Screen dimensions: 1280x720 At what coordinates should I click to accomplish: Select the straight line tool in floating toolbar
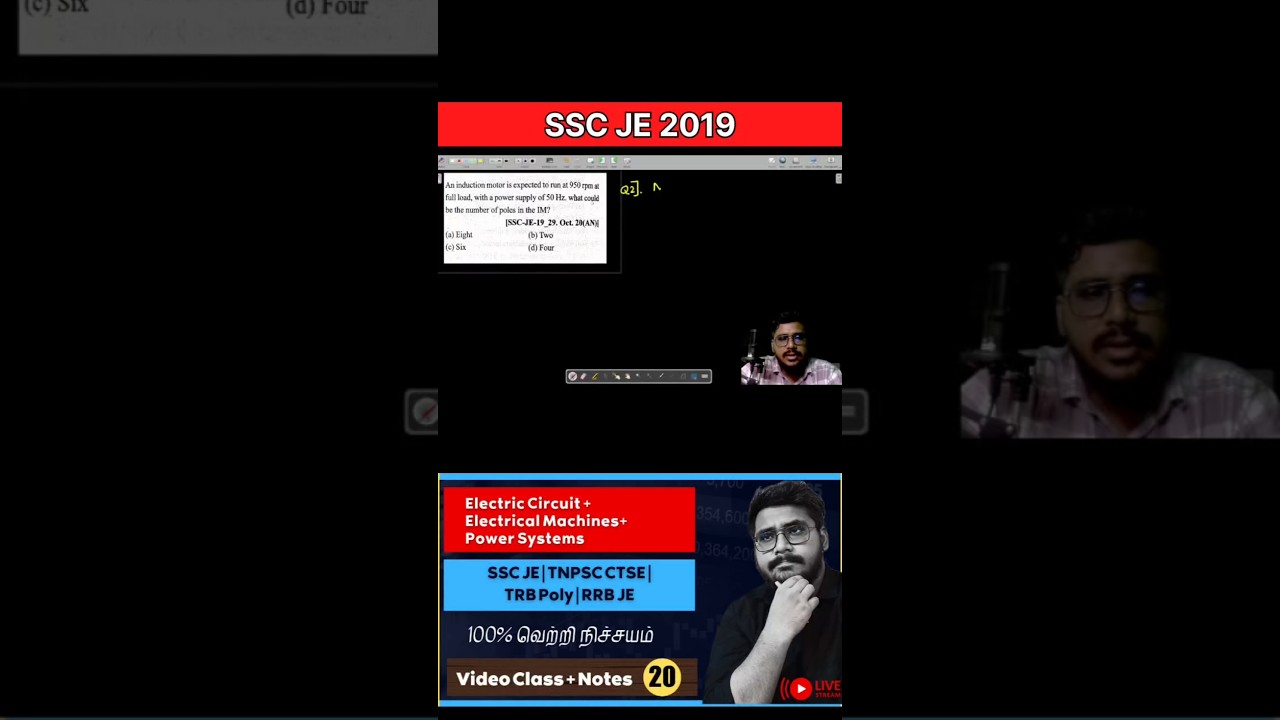(x=661, y=376)
